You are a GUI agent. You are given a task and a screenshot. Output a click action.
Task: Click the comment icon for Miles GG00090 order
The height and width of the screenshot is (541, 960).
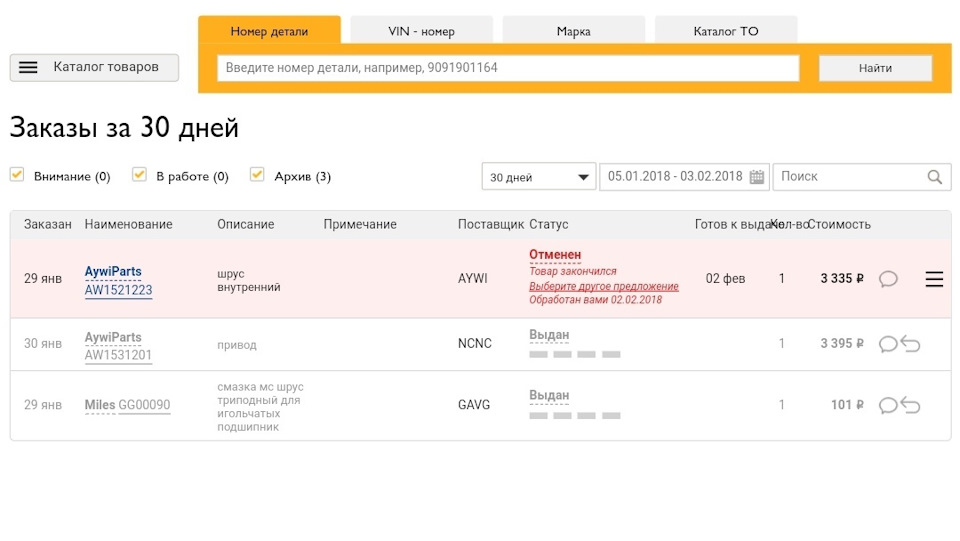887,405
